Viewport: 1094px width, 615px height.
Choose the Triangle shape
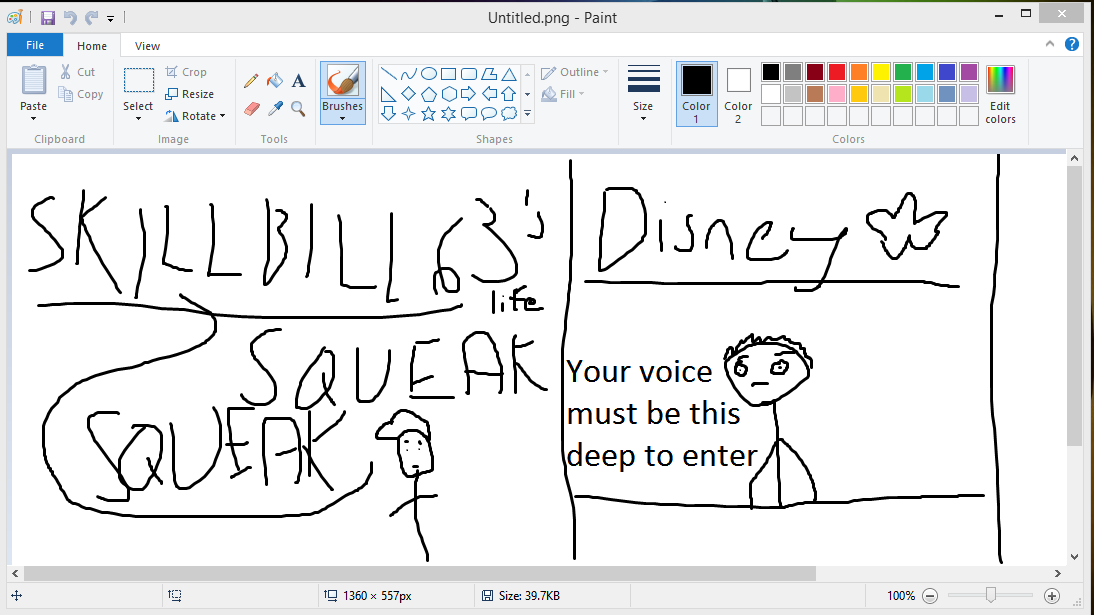tap(509, 74)
